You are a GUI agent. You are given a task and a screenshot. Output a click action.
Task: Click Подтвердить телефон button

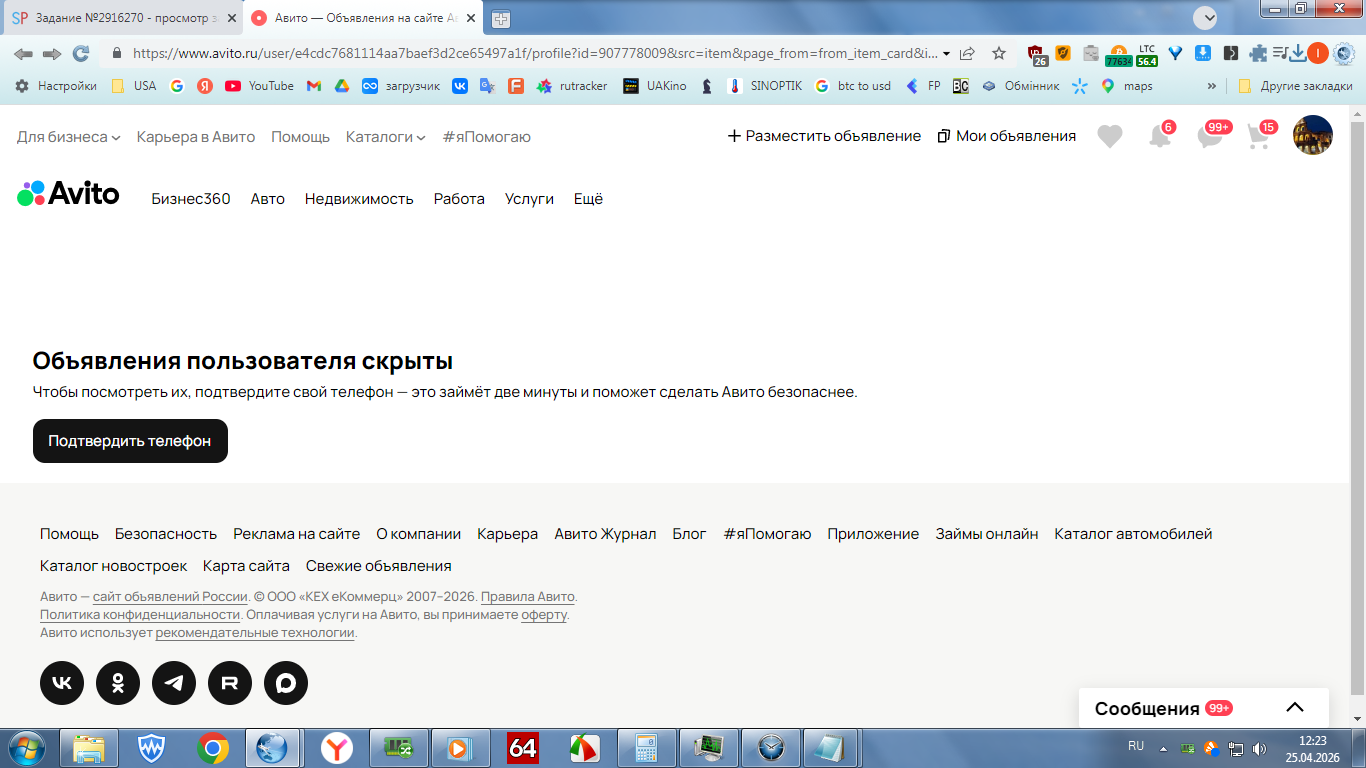tap(130, 441)
